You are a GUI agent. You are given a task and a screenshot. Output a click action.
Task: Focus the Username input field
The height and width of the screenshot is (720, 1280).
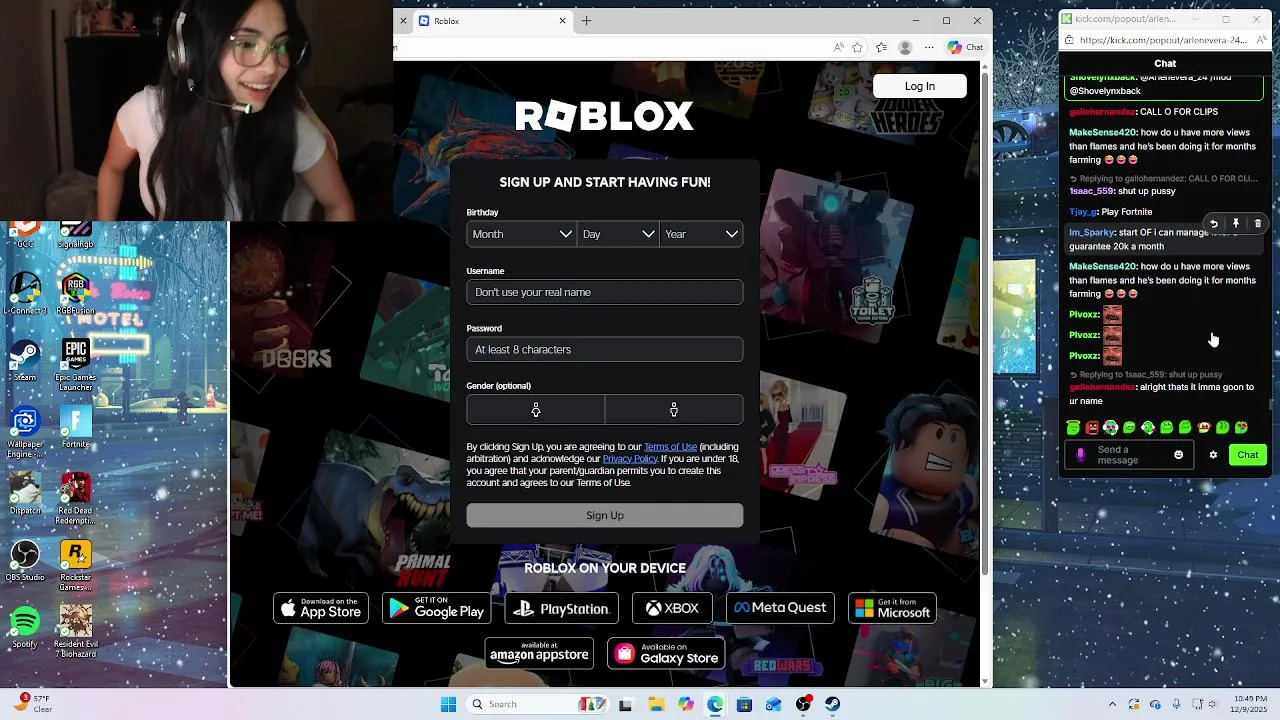(604, 292)
